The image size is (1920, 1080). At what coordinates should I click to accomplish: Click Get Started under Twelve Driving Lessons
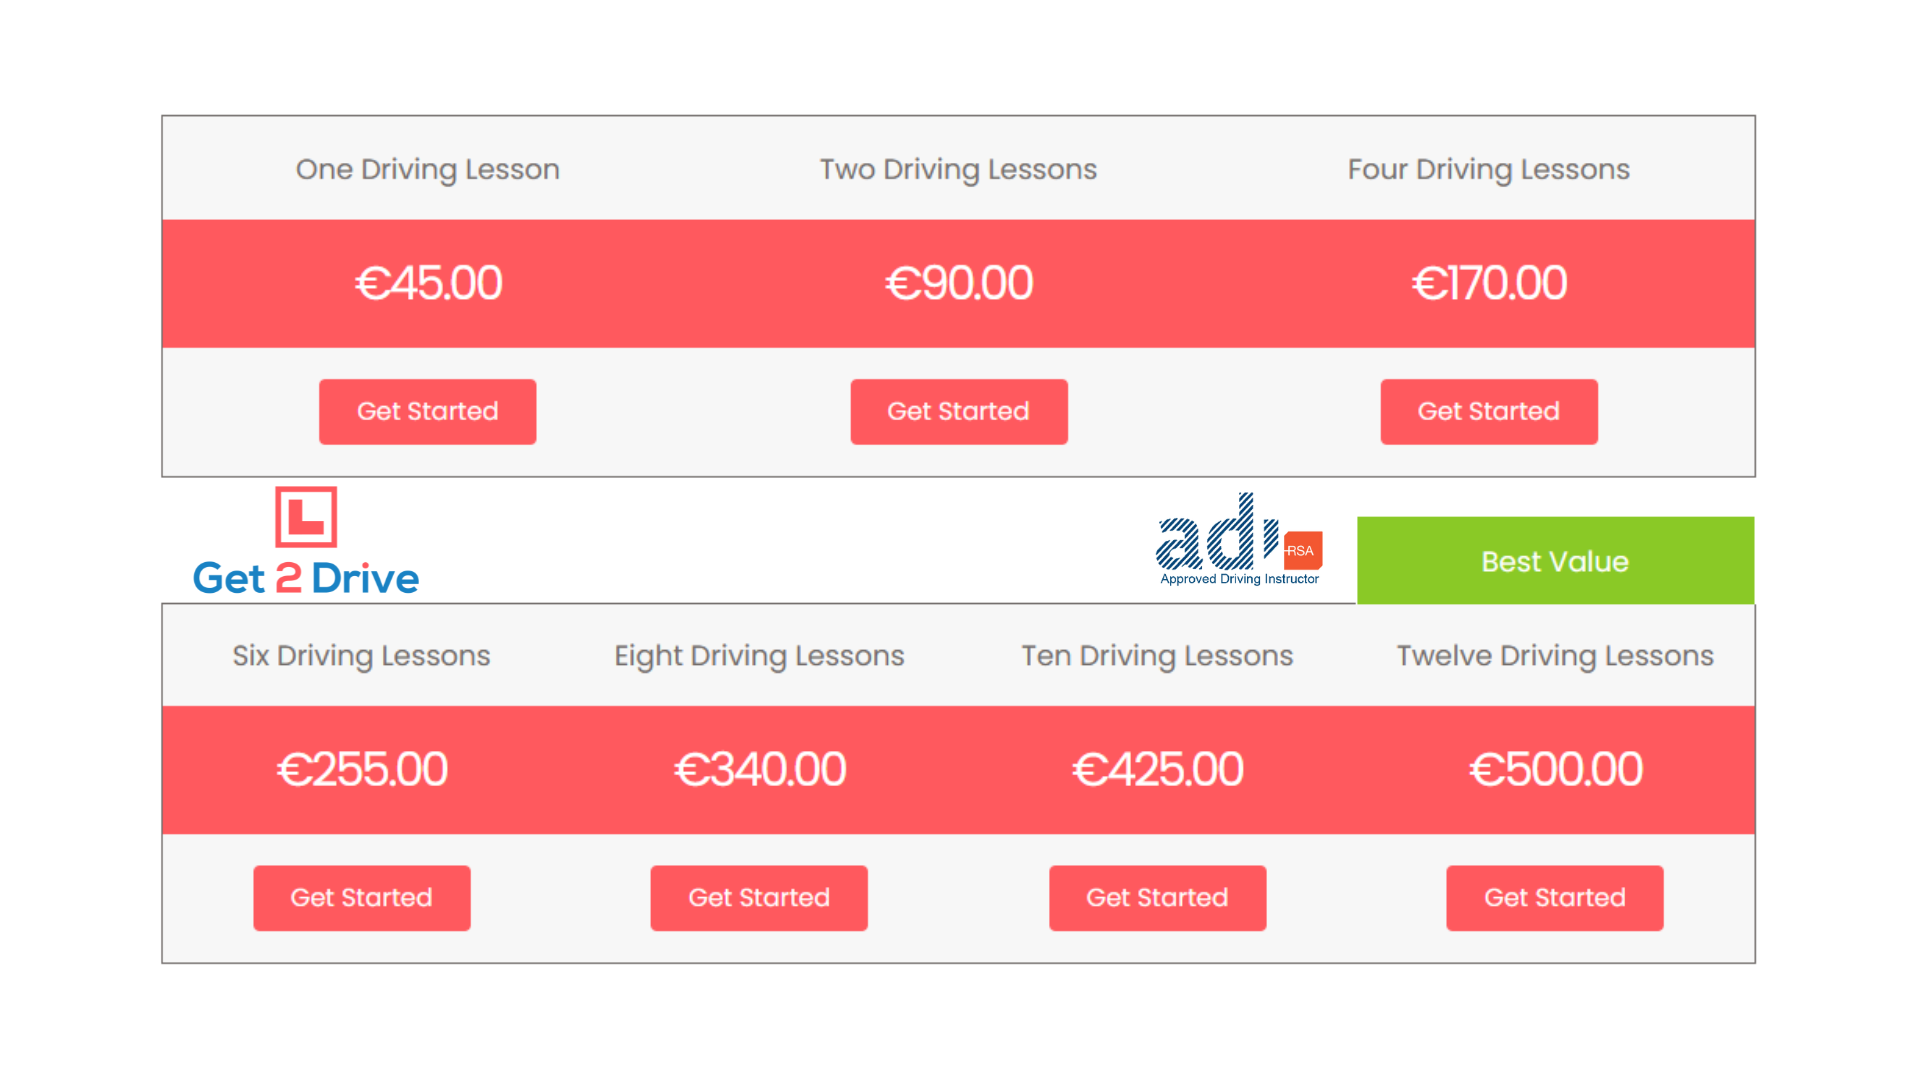tap(1554, 897)
